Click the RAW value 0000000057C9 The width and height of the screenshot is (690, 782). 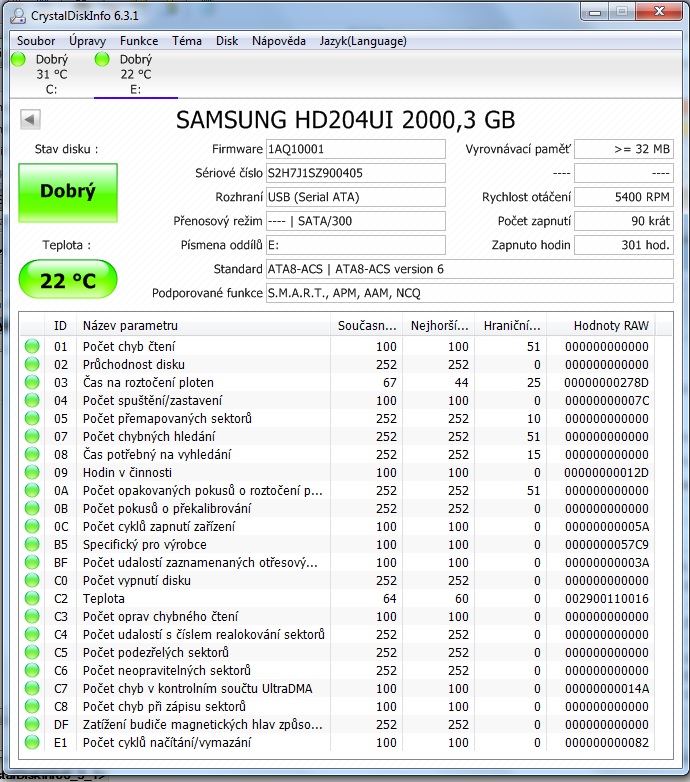click(607, 544)
